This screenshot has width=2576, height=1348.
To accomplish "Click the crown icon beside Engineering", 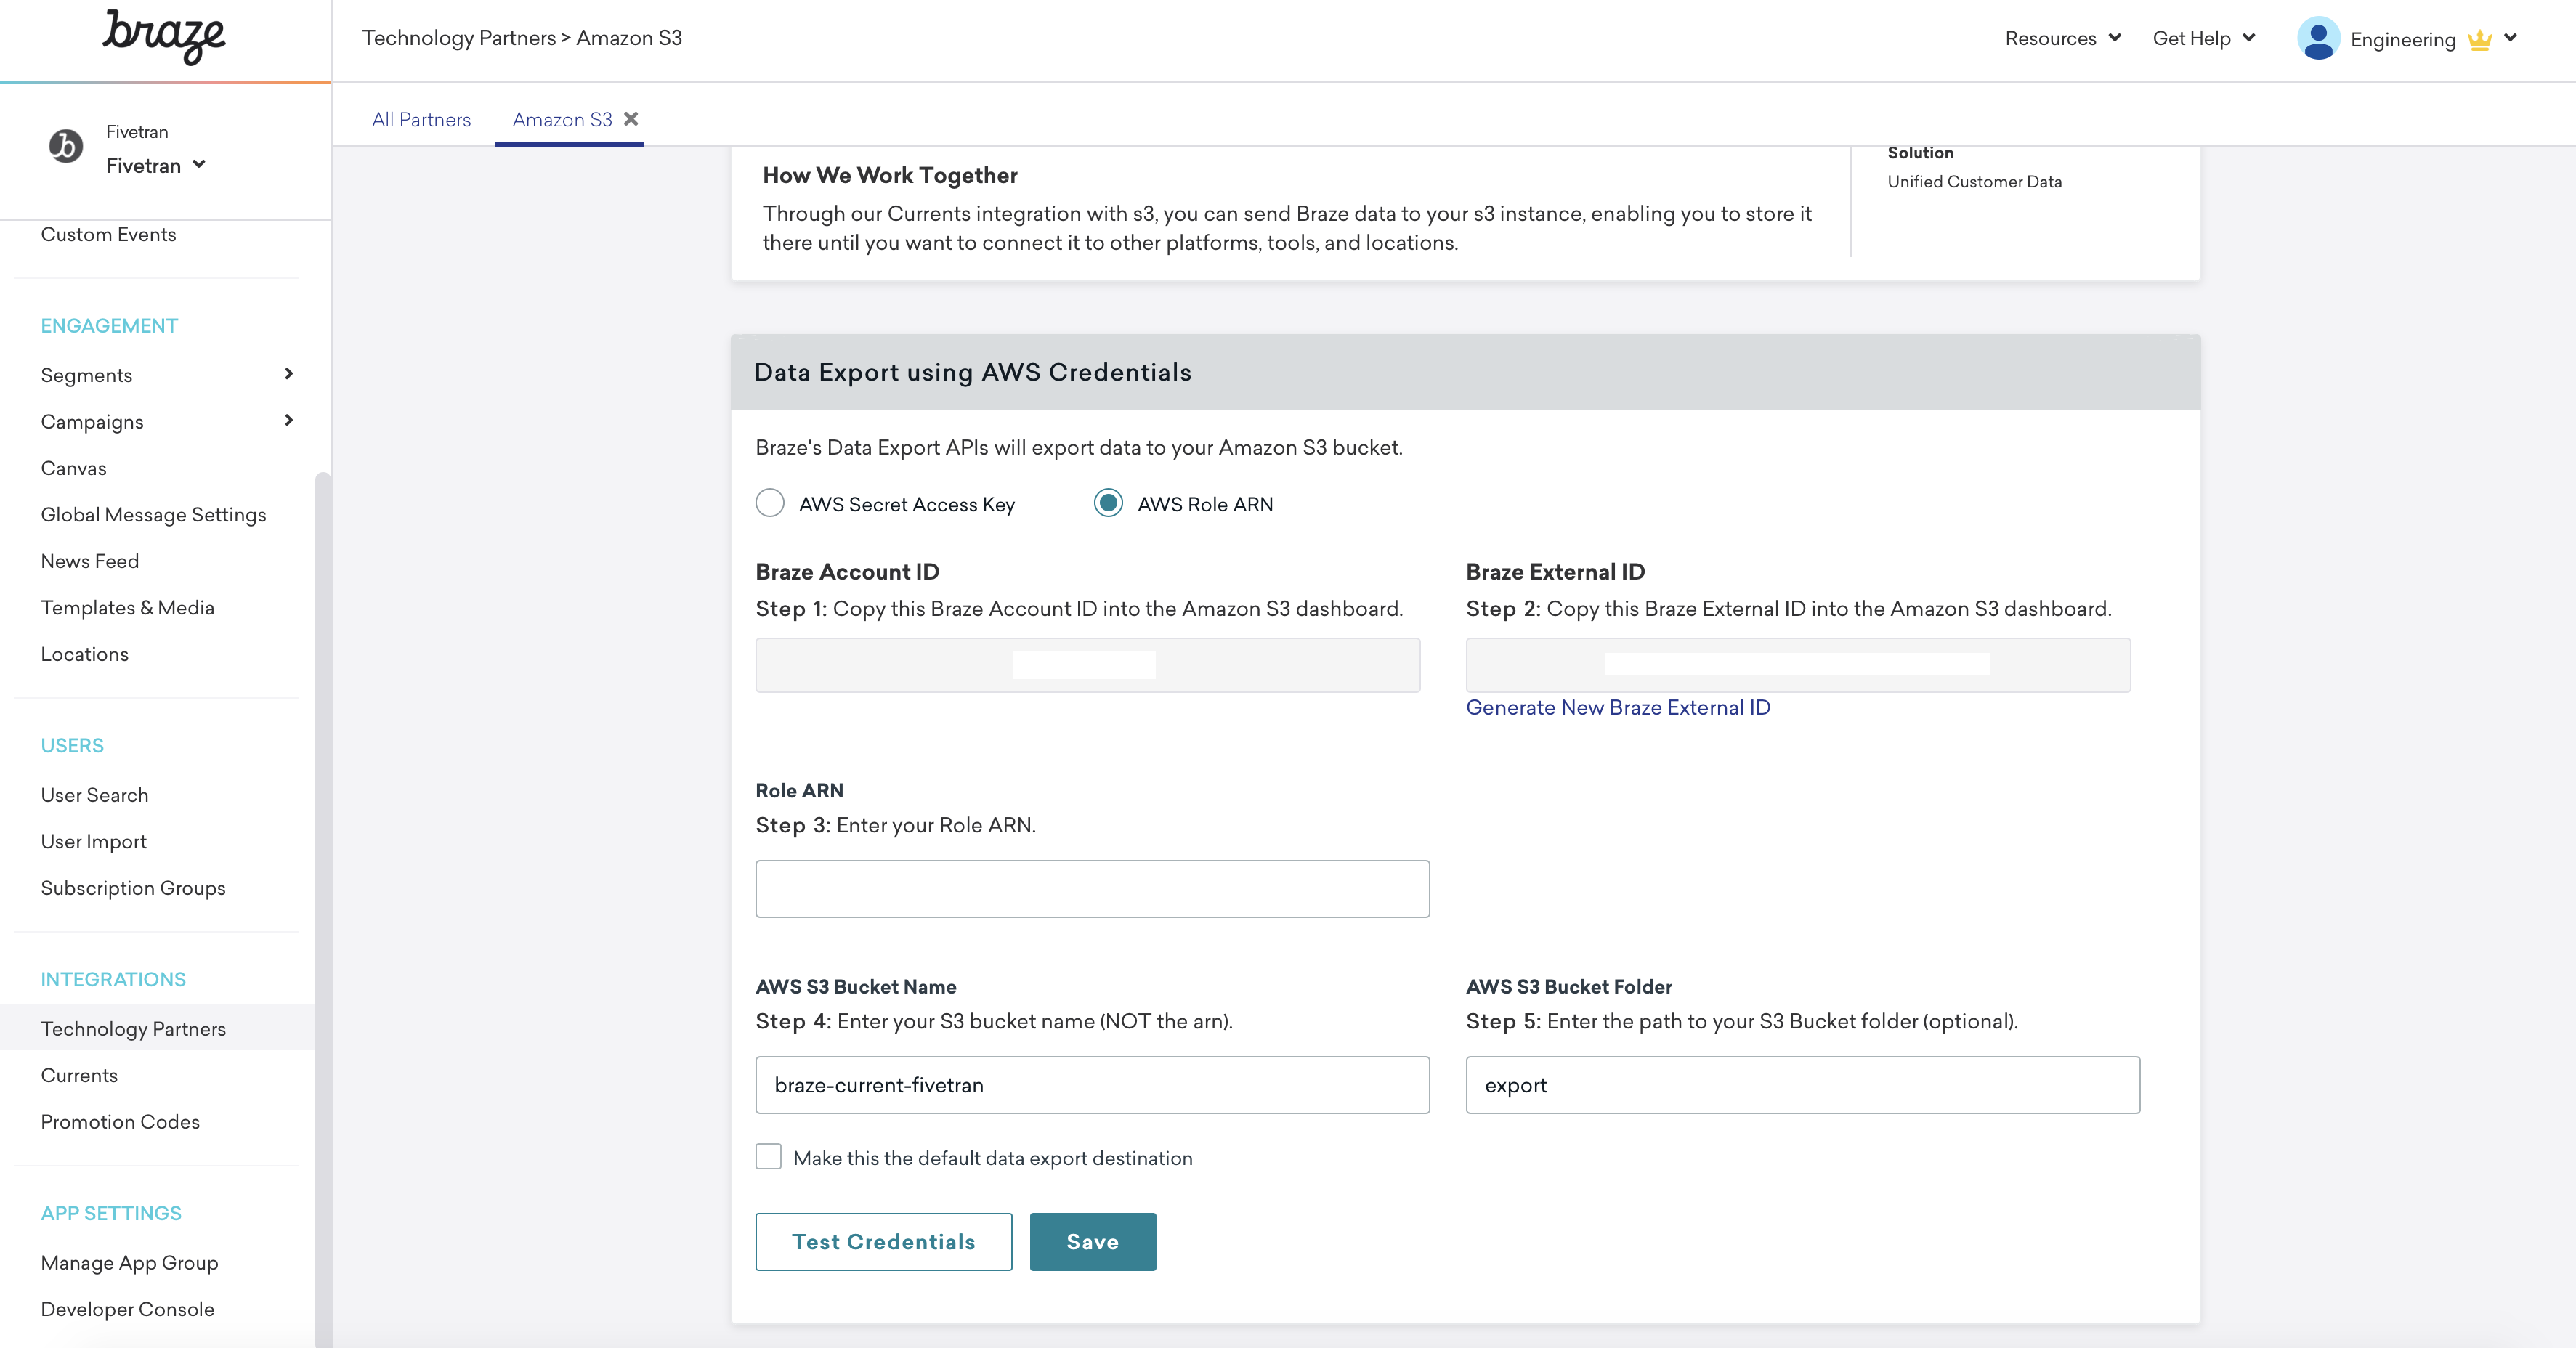I will [2479, 40].
